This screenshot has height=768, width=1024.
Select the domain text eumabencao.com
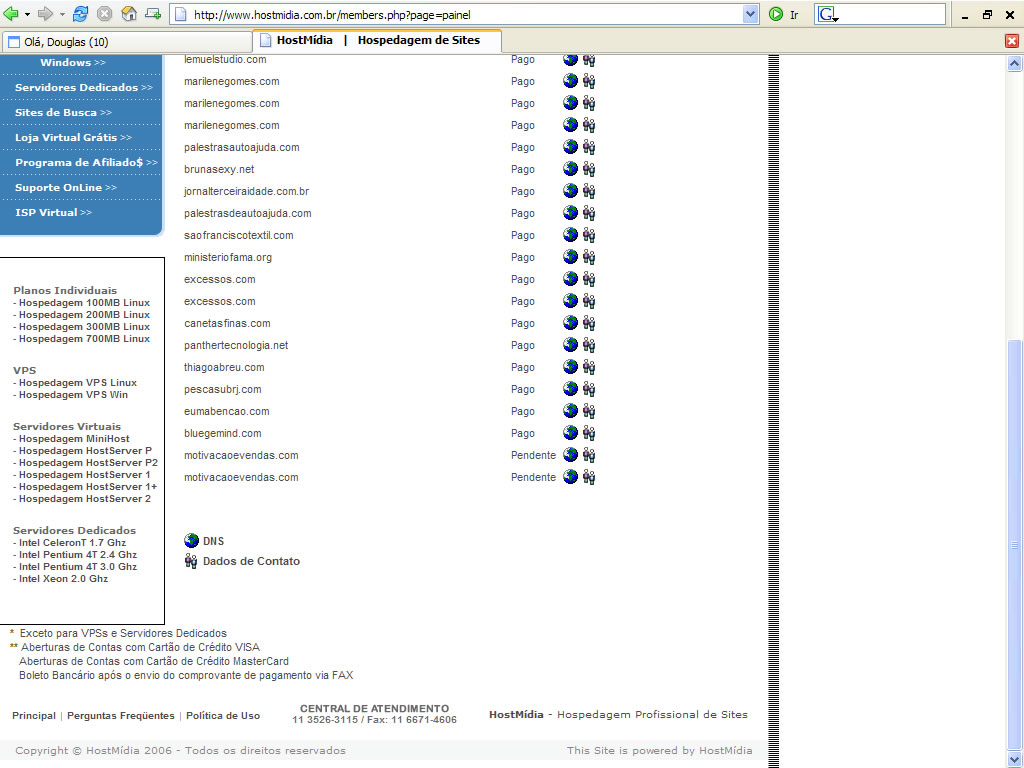(227, 411)
